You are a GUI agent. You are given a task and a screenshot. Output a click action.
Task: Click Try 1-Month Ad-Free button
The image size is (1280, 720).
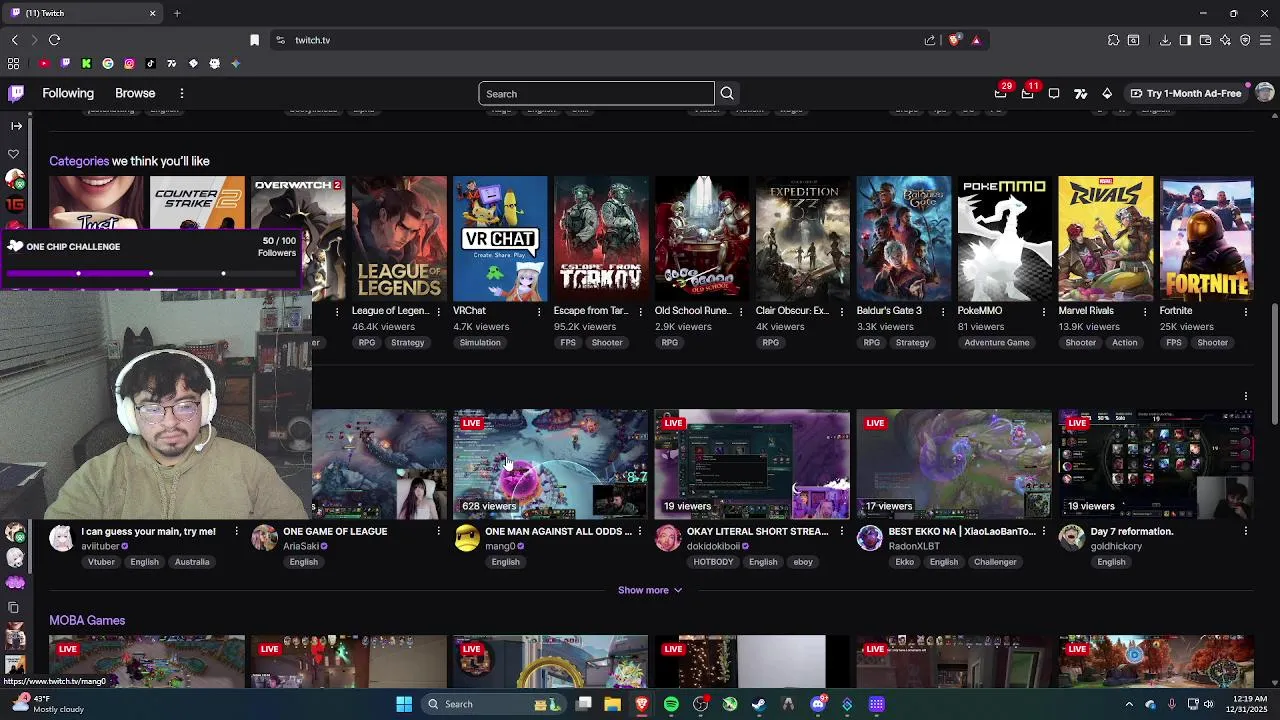click(1185, 93)
